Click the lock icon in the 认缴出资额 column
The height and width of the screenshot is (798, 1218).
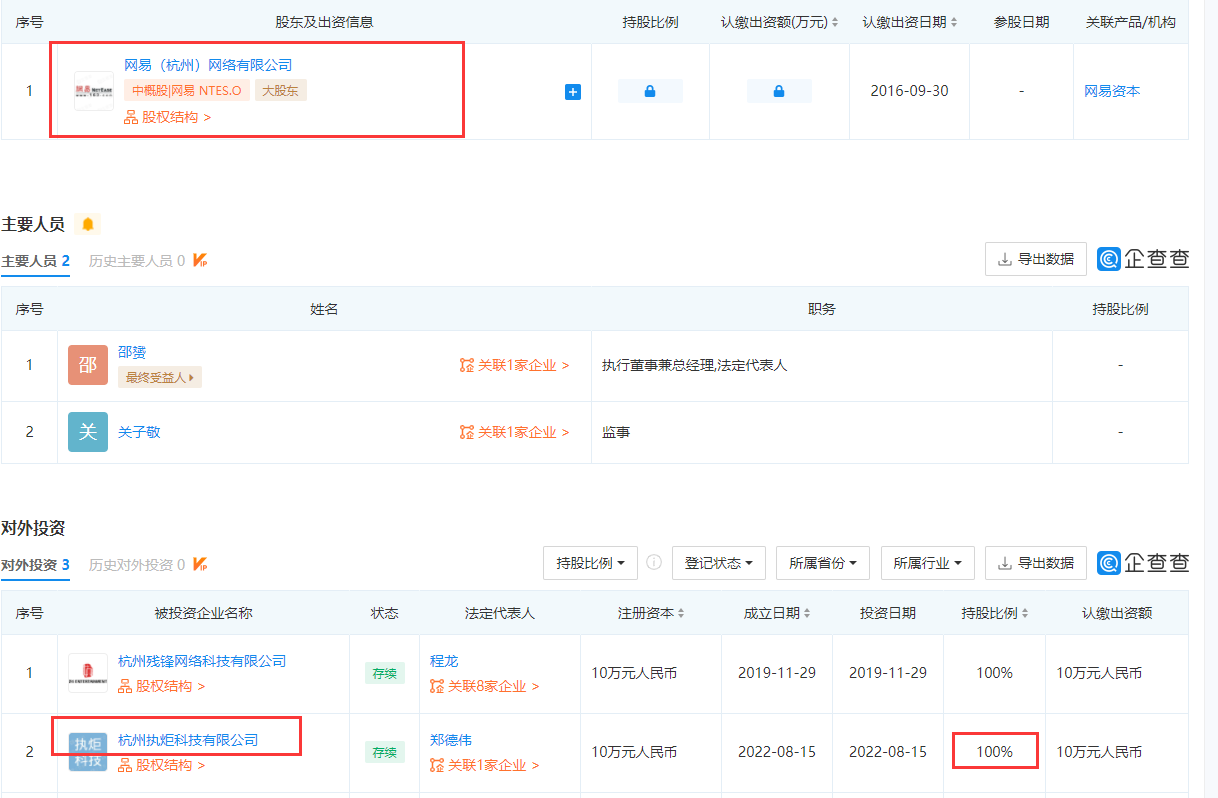[779, 91]
